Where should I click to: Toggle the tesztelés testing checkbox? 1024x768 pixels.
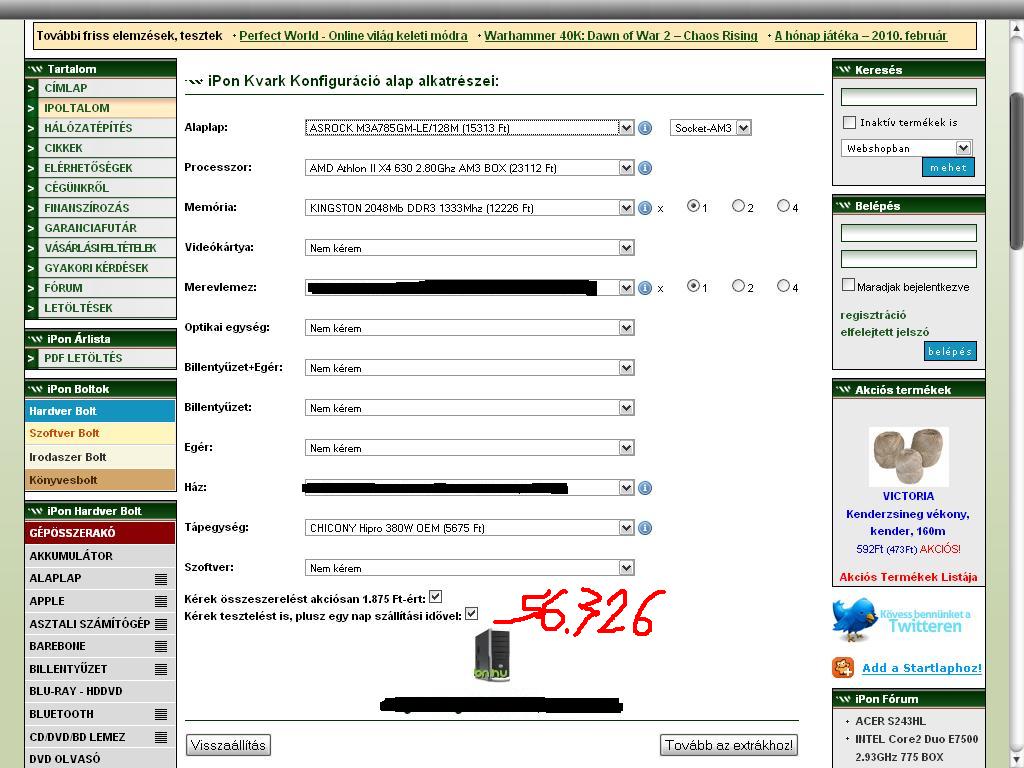(x=472, y=614)
